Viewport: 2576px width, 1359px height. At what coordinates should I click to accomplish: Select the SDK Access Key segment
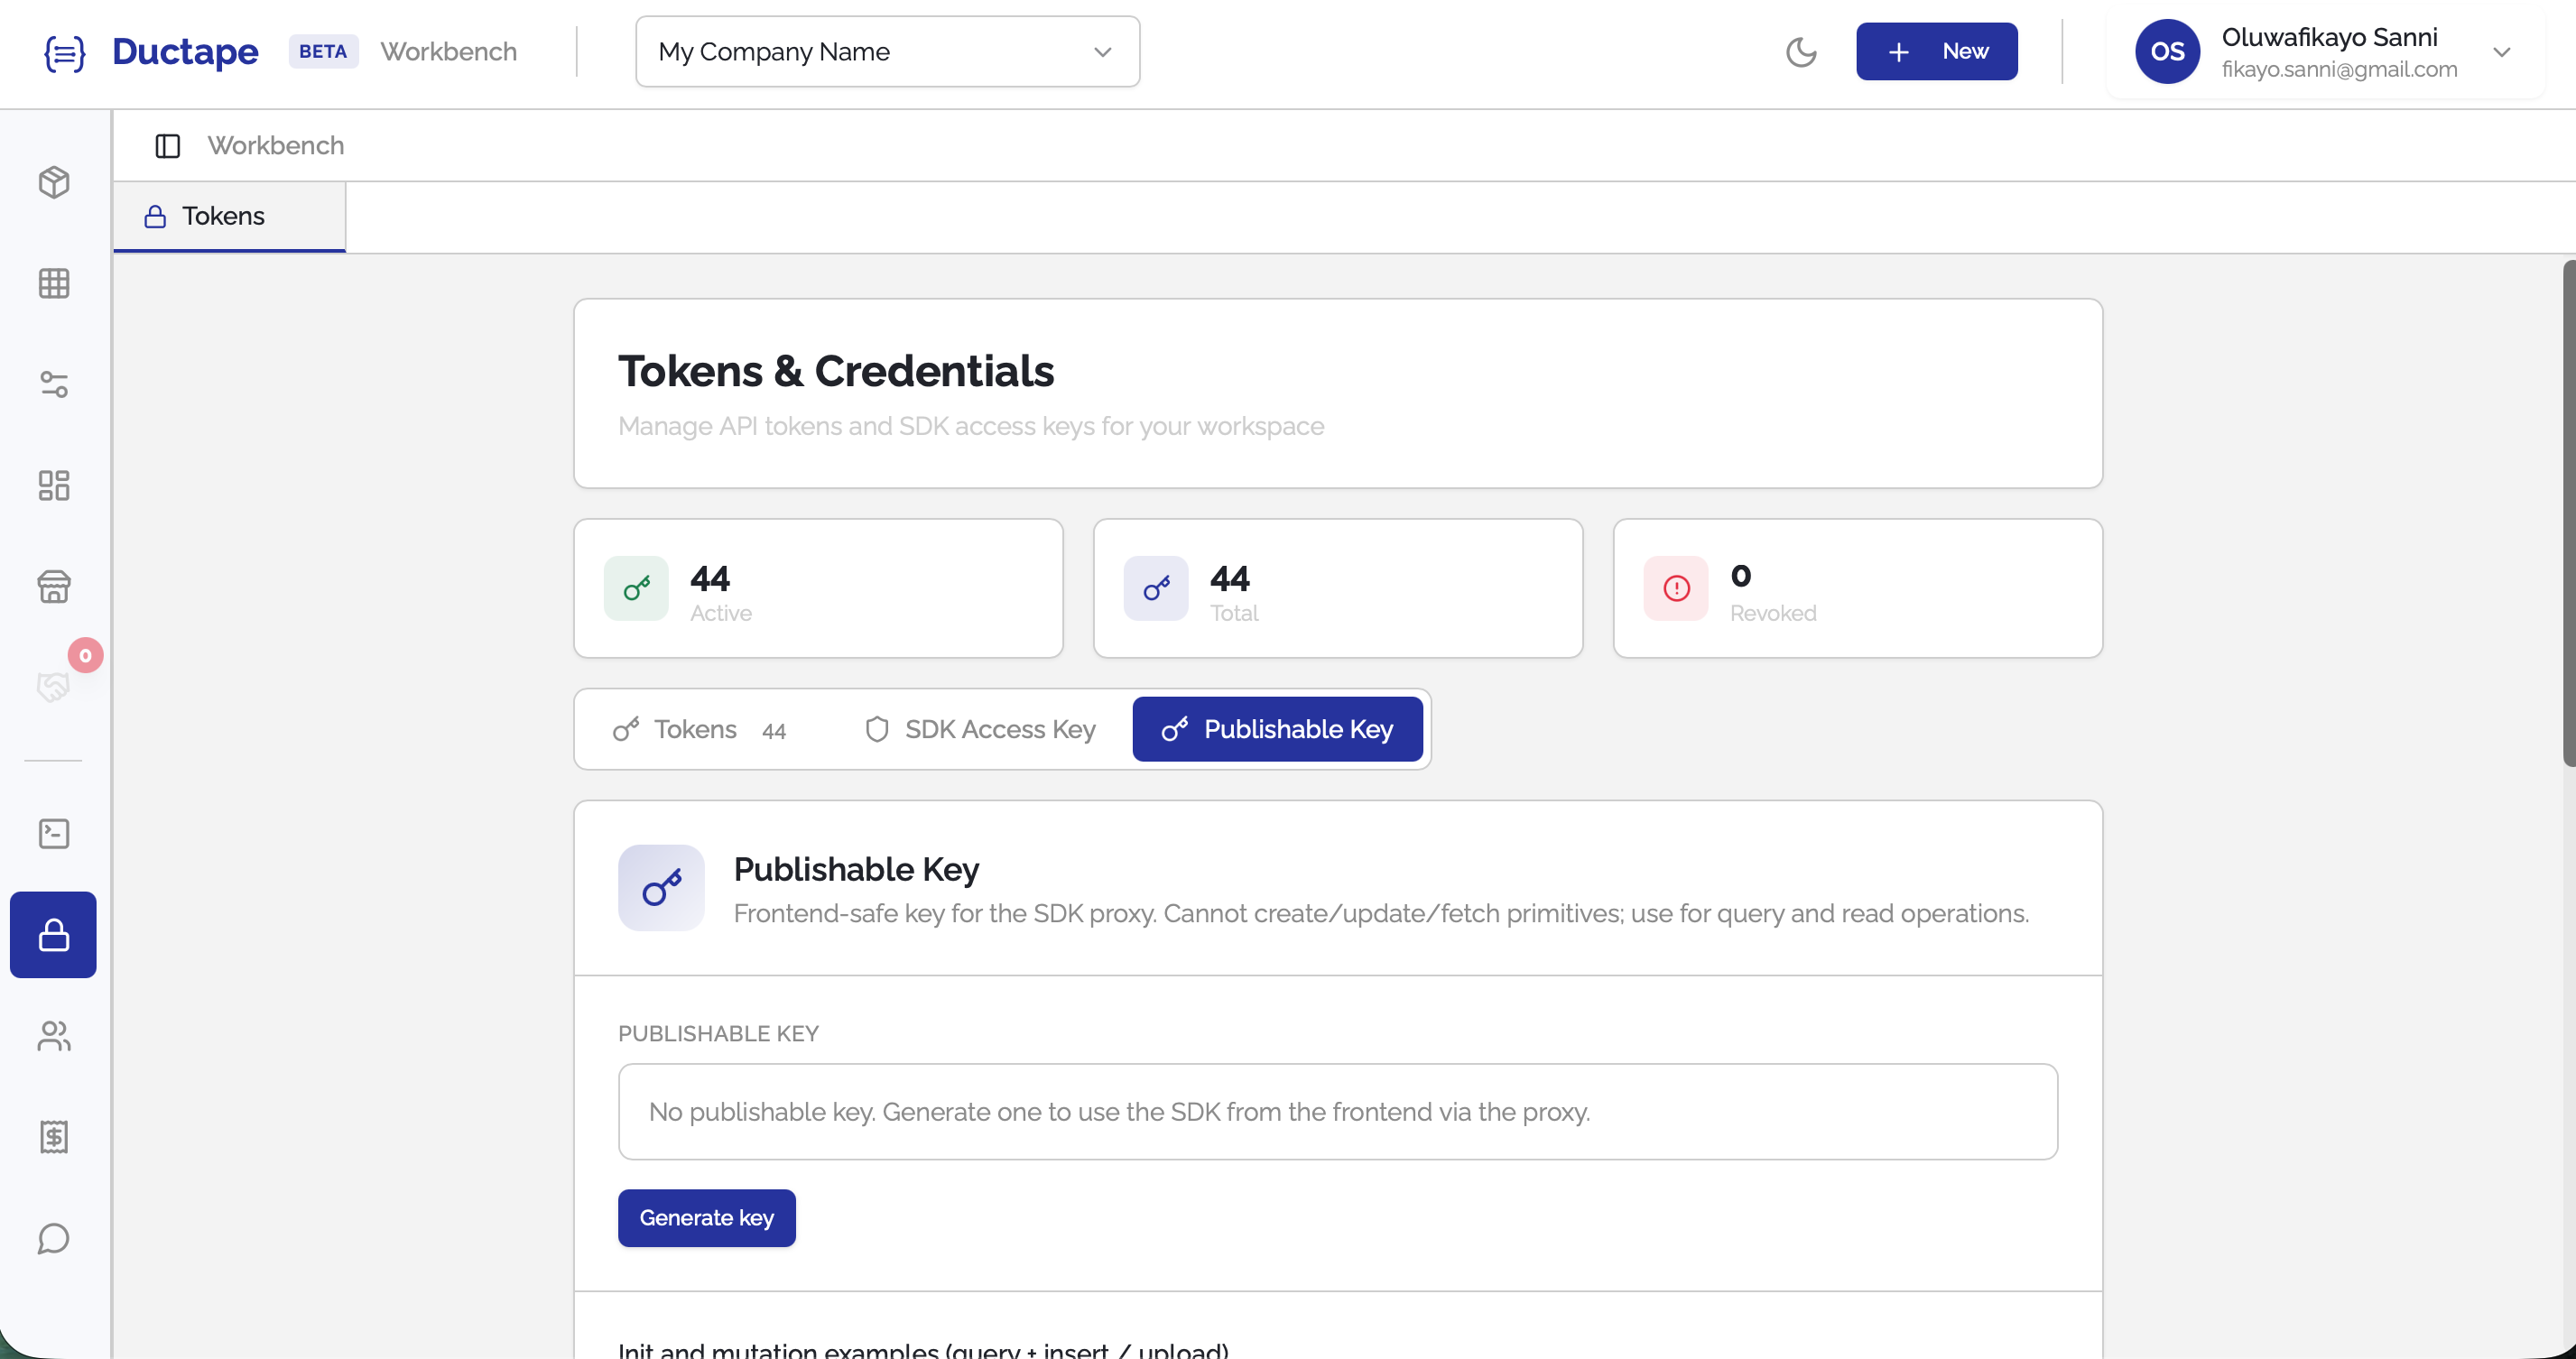coord(978,729)
